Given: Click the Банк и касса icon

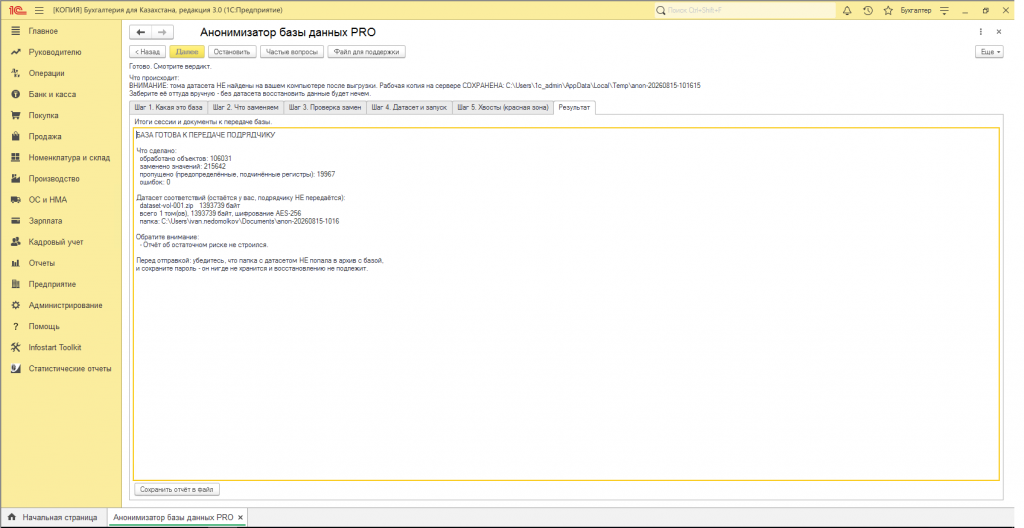Looking at the screenshot, I should tap(16, 94).
